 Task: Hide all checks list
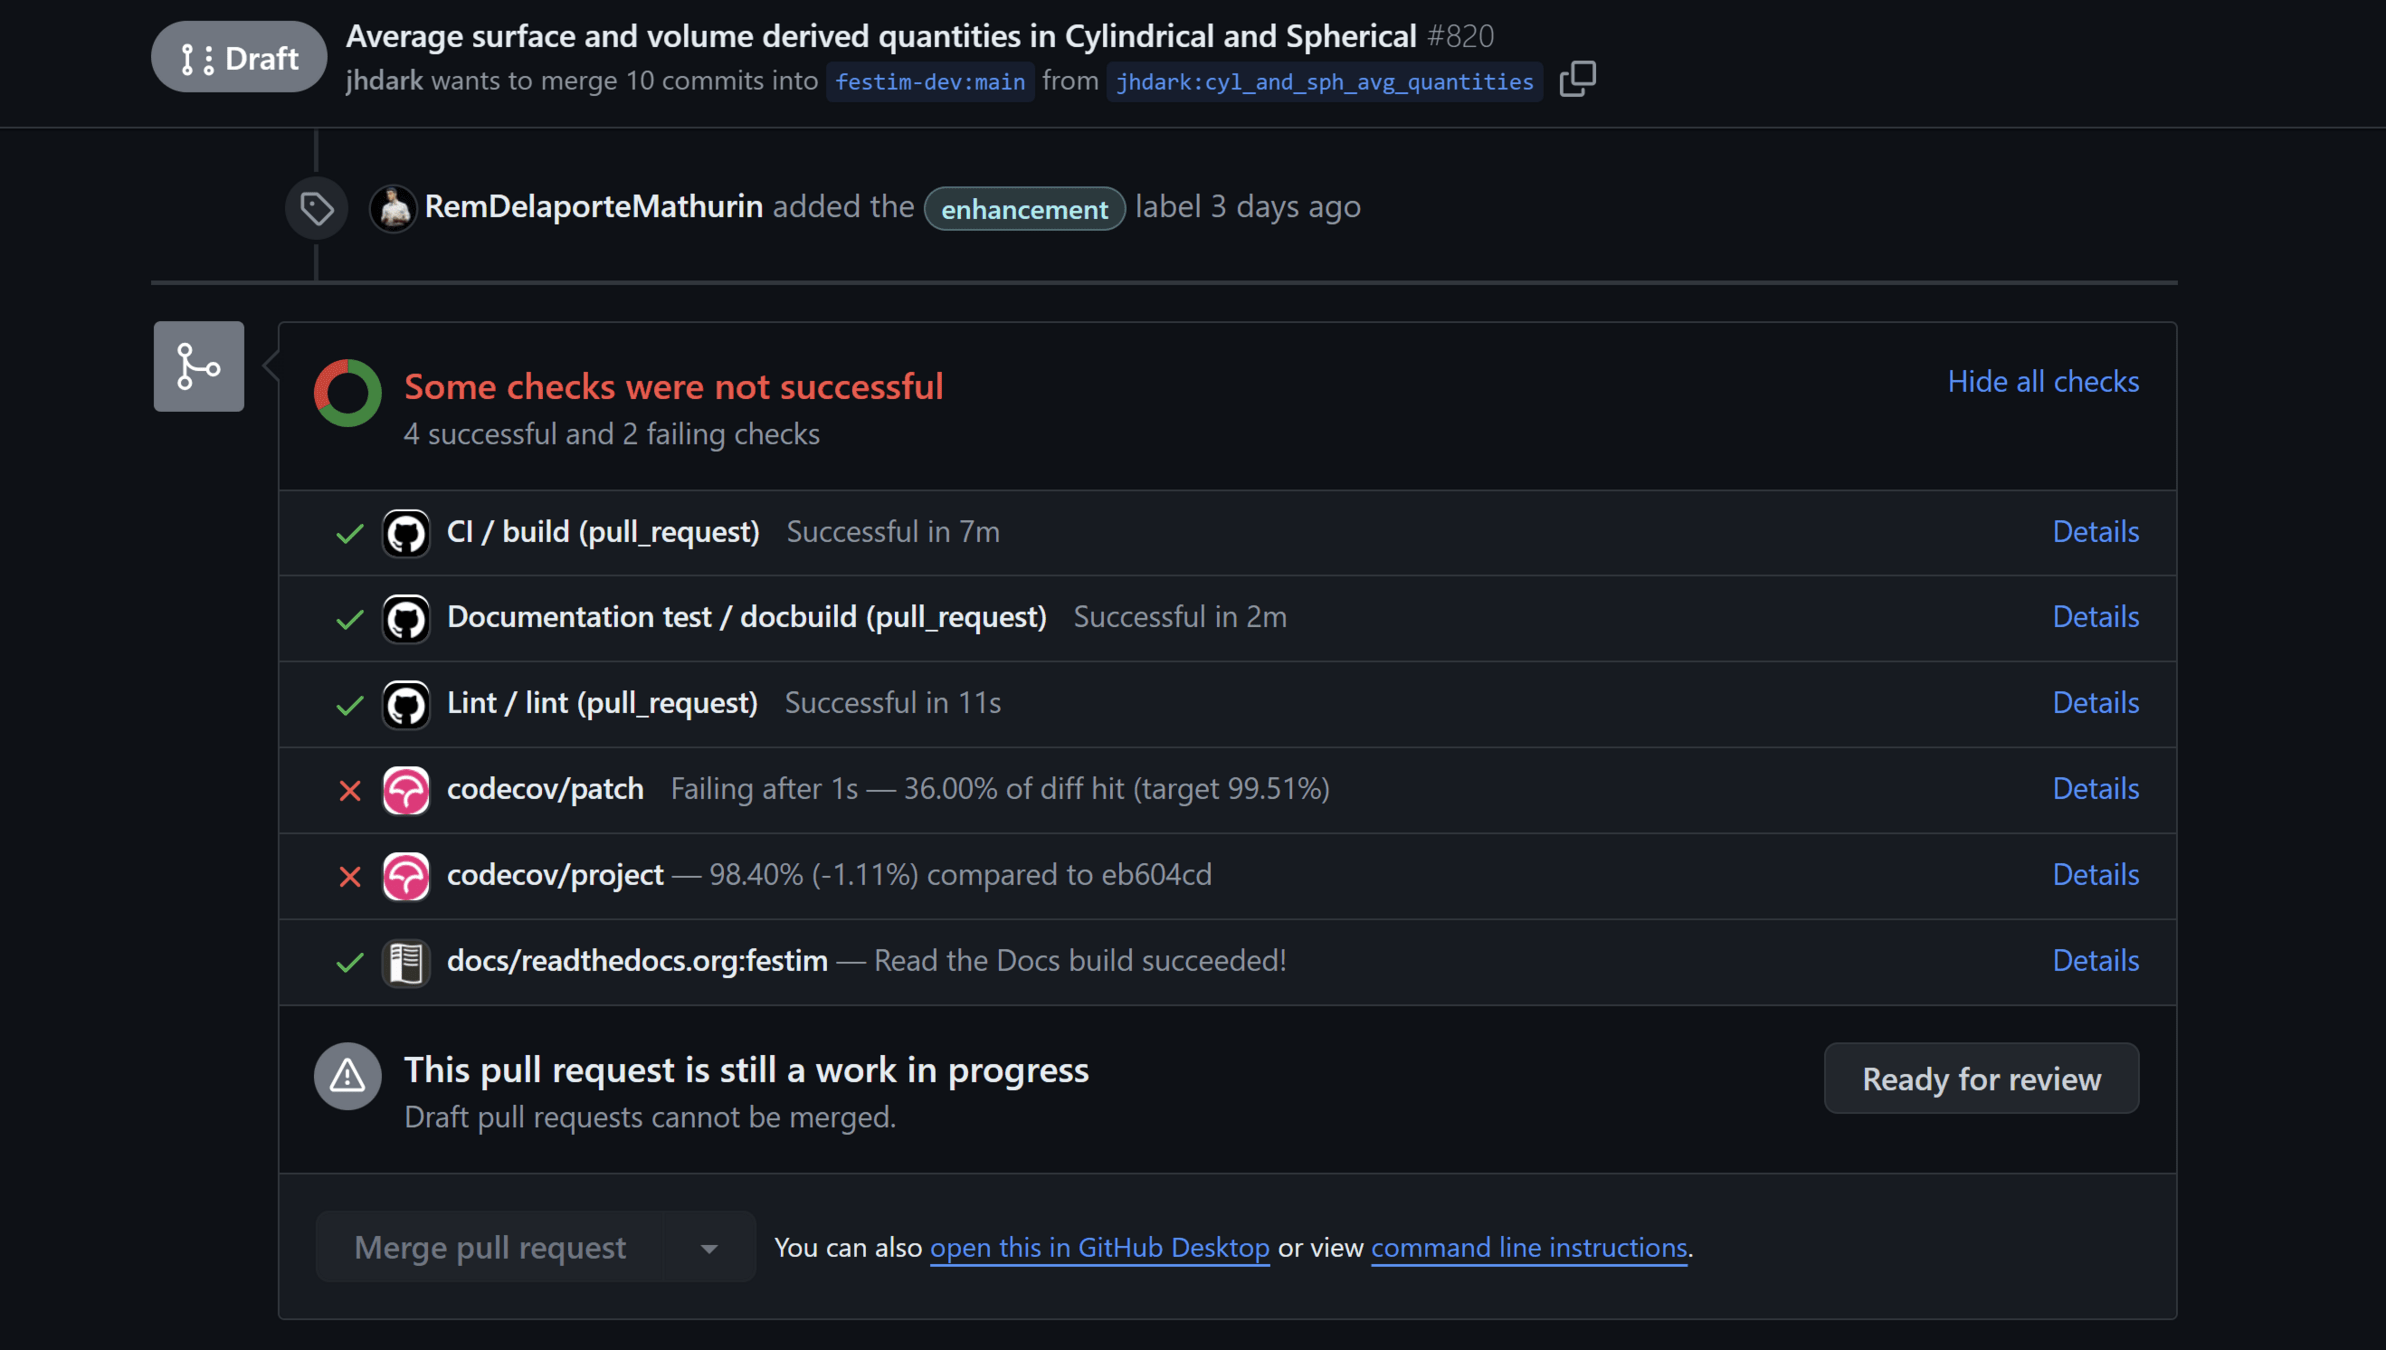tap(2042, 381)
